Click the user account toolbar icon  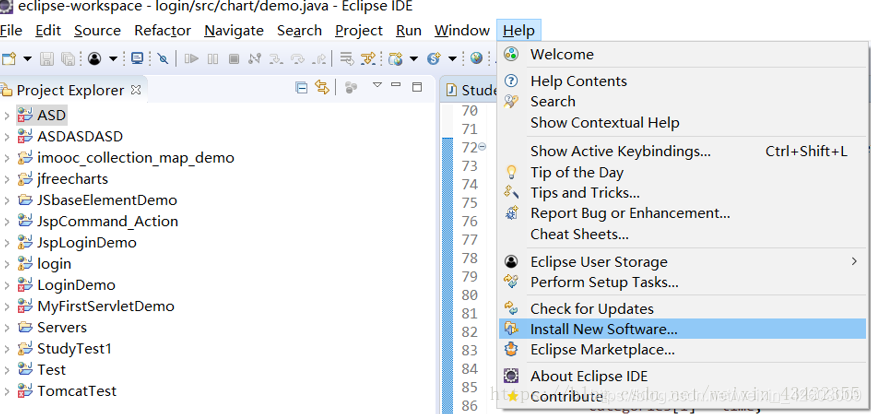pos(94,58)
